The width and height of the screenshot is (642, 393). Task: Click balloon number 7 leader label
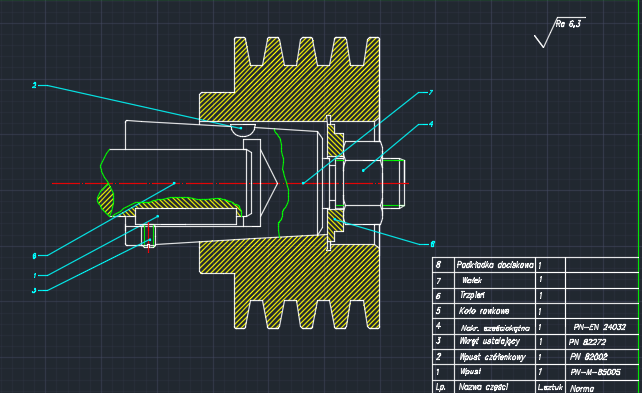click(431, 93)
